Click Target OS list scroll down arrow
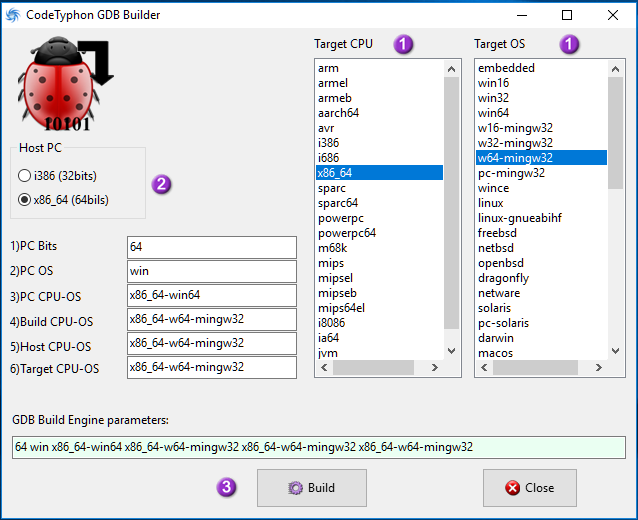 (616, 351)
